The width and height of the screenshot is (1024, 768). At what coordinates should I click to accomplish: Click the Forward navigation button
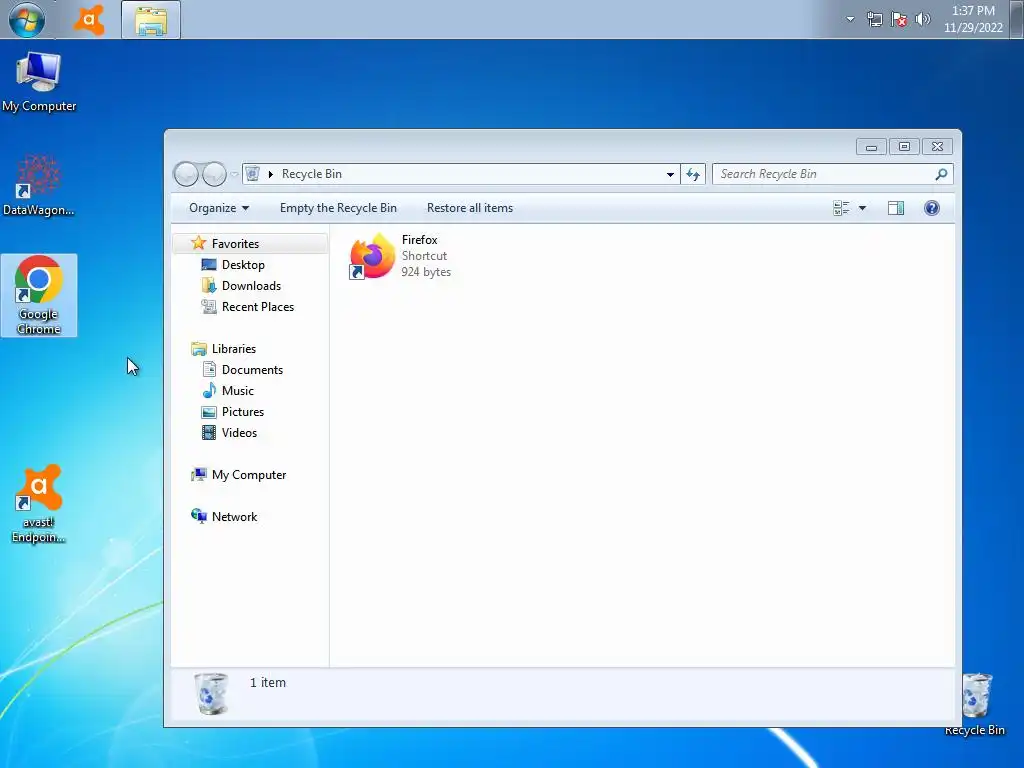point(214,174)
